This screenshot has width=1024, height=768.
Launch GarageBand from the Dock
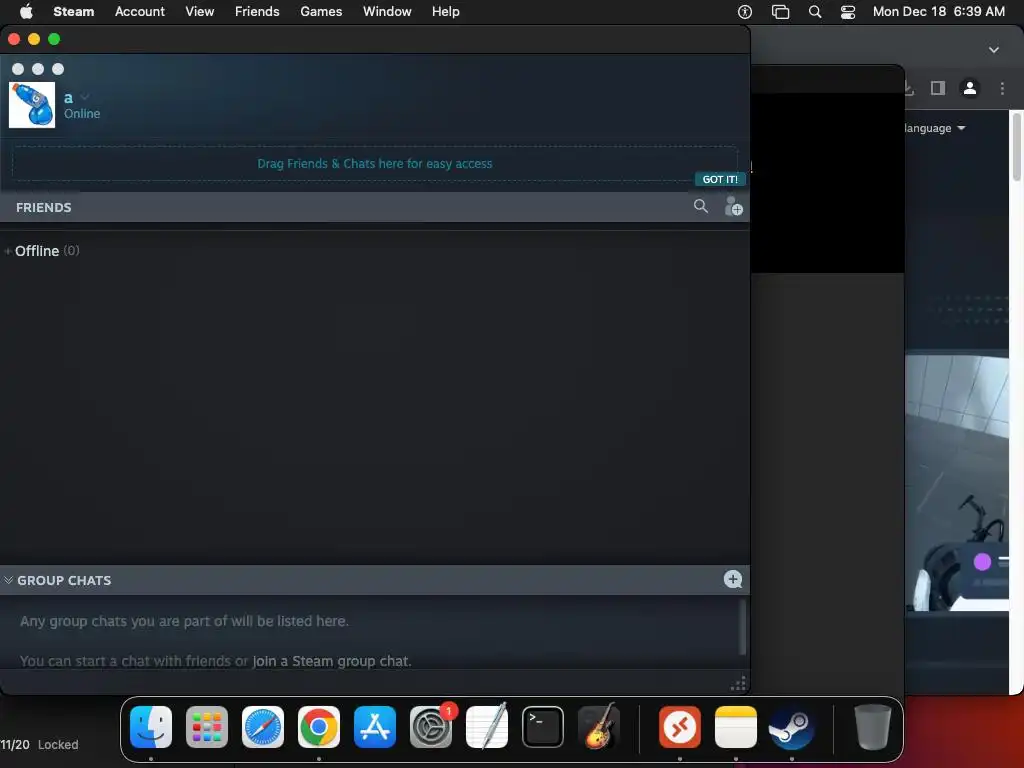click(x=599, y=727)
